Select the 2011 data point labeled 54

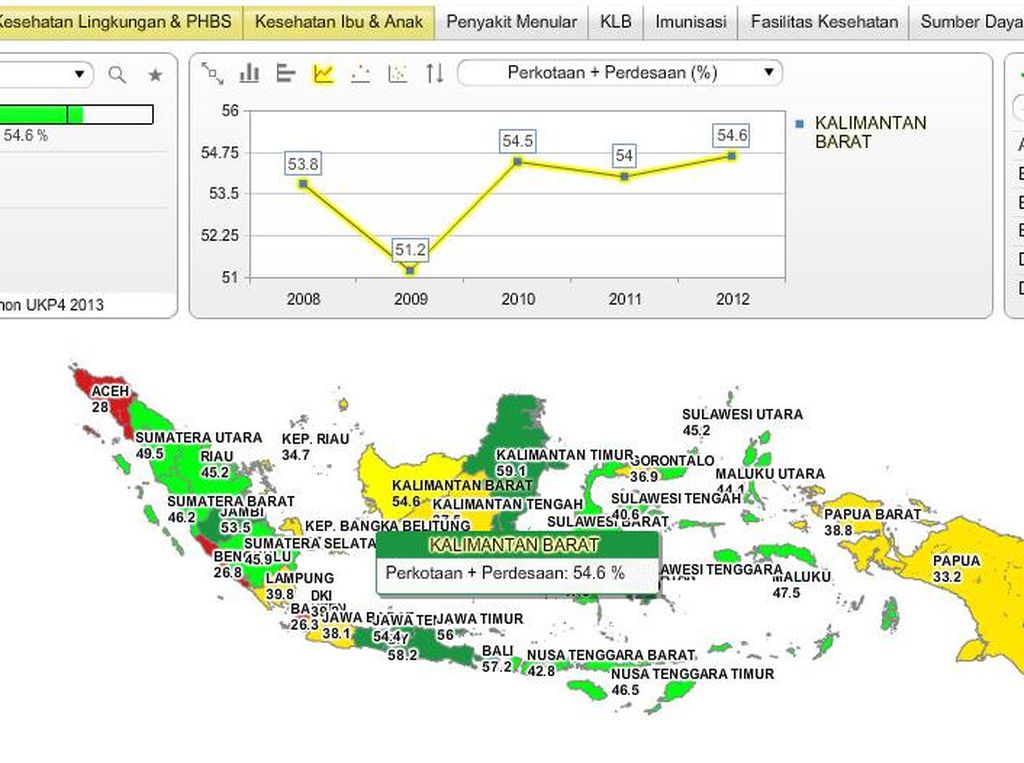pos(625,176)
